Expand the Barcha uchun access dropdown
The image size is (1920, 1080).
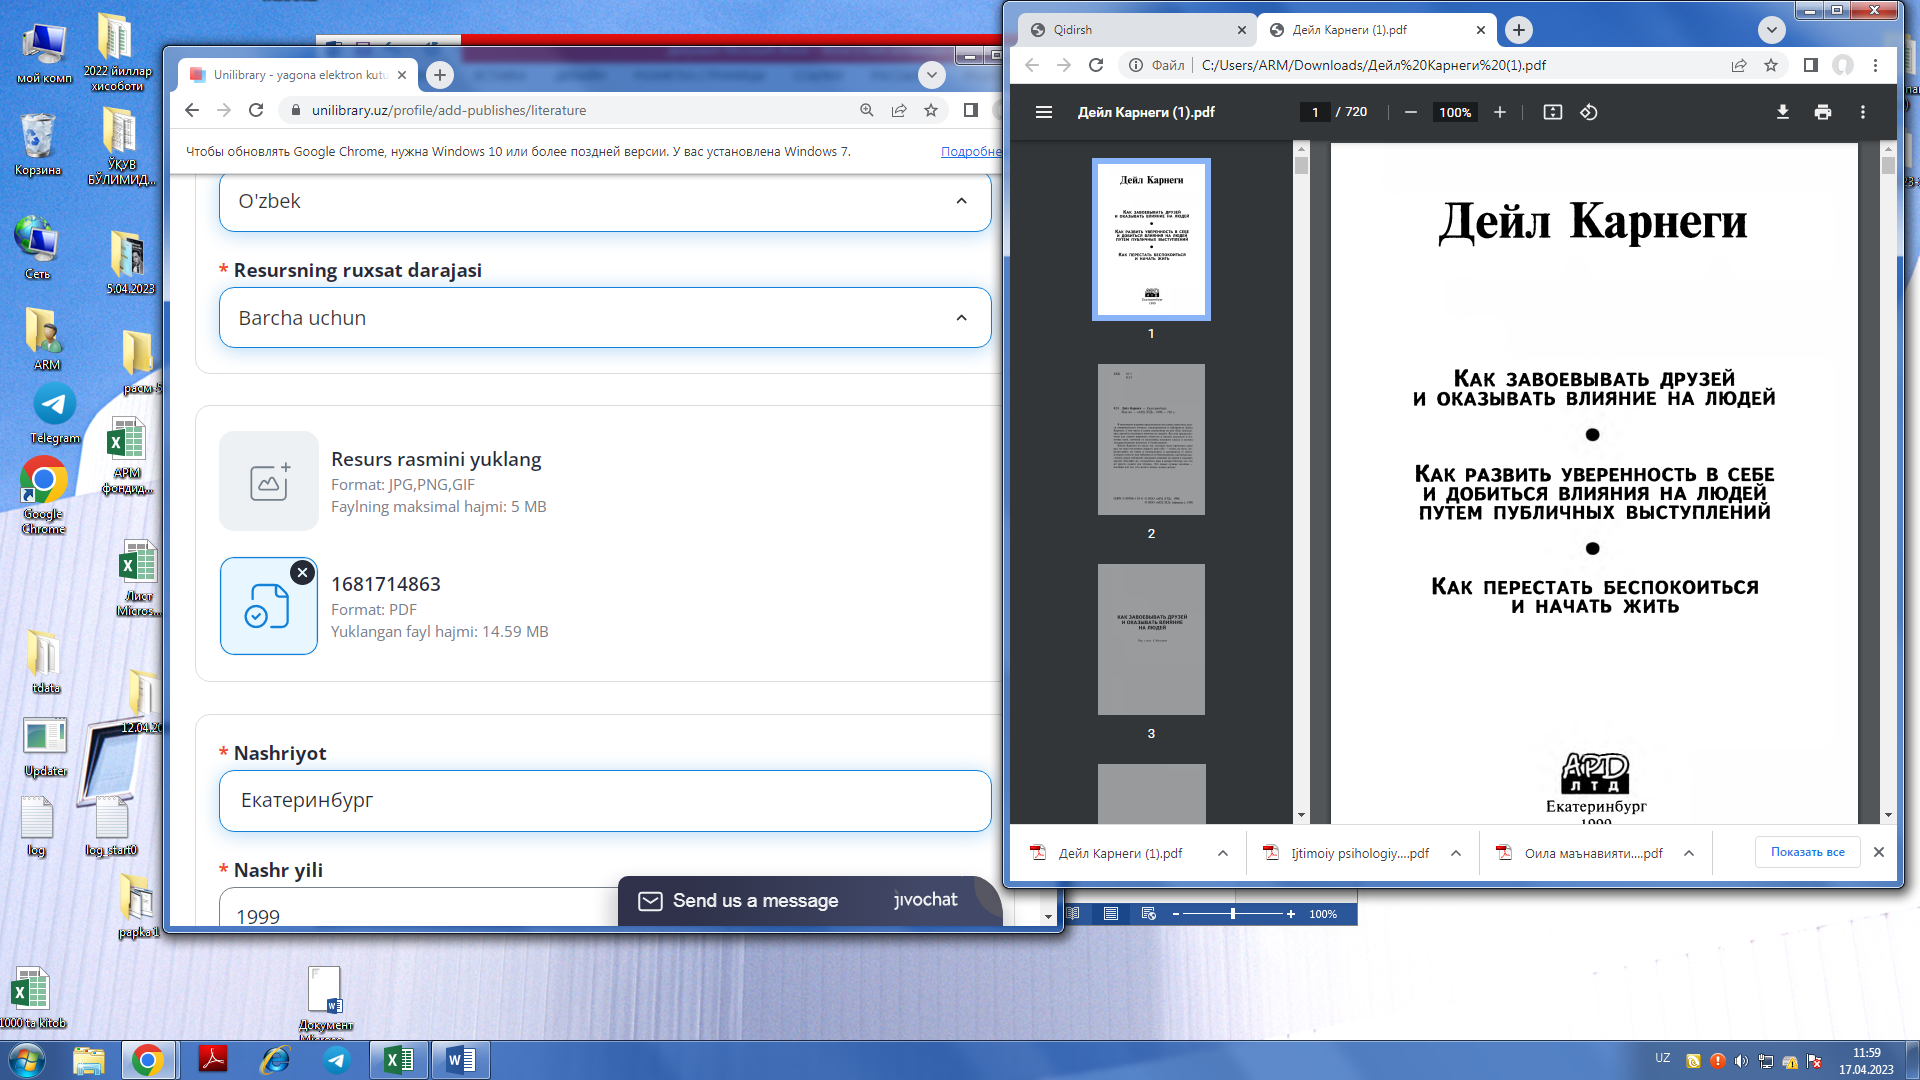pyautogui.click(x=604, y=318)
